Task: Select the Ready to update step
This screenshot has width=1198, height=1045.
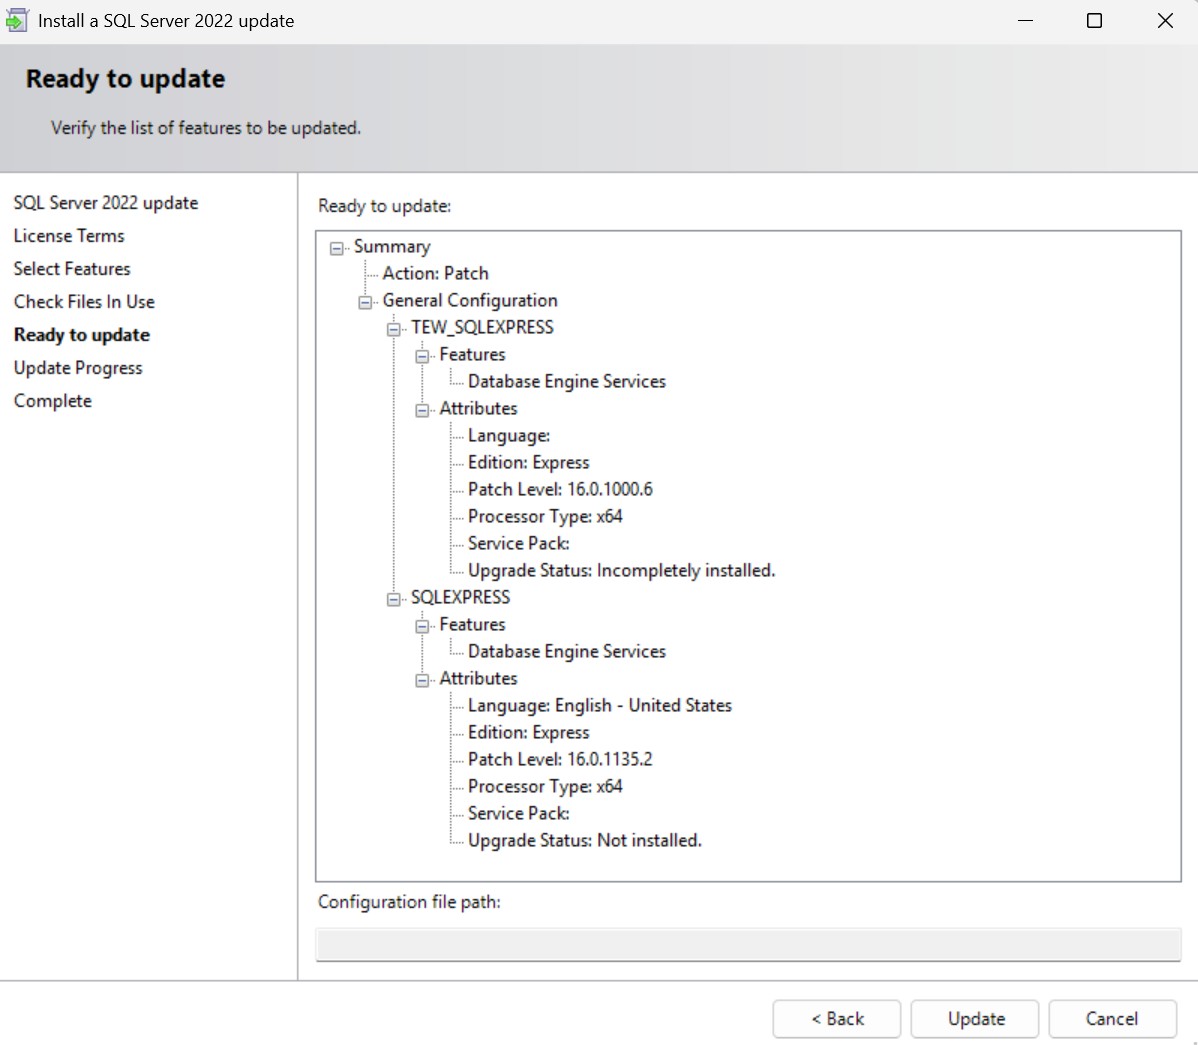Action: pos(82,335)
